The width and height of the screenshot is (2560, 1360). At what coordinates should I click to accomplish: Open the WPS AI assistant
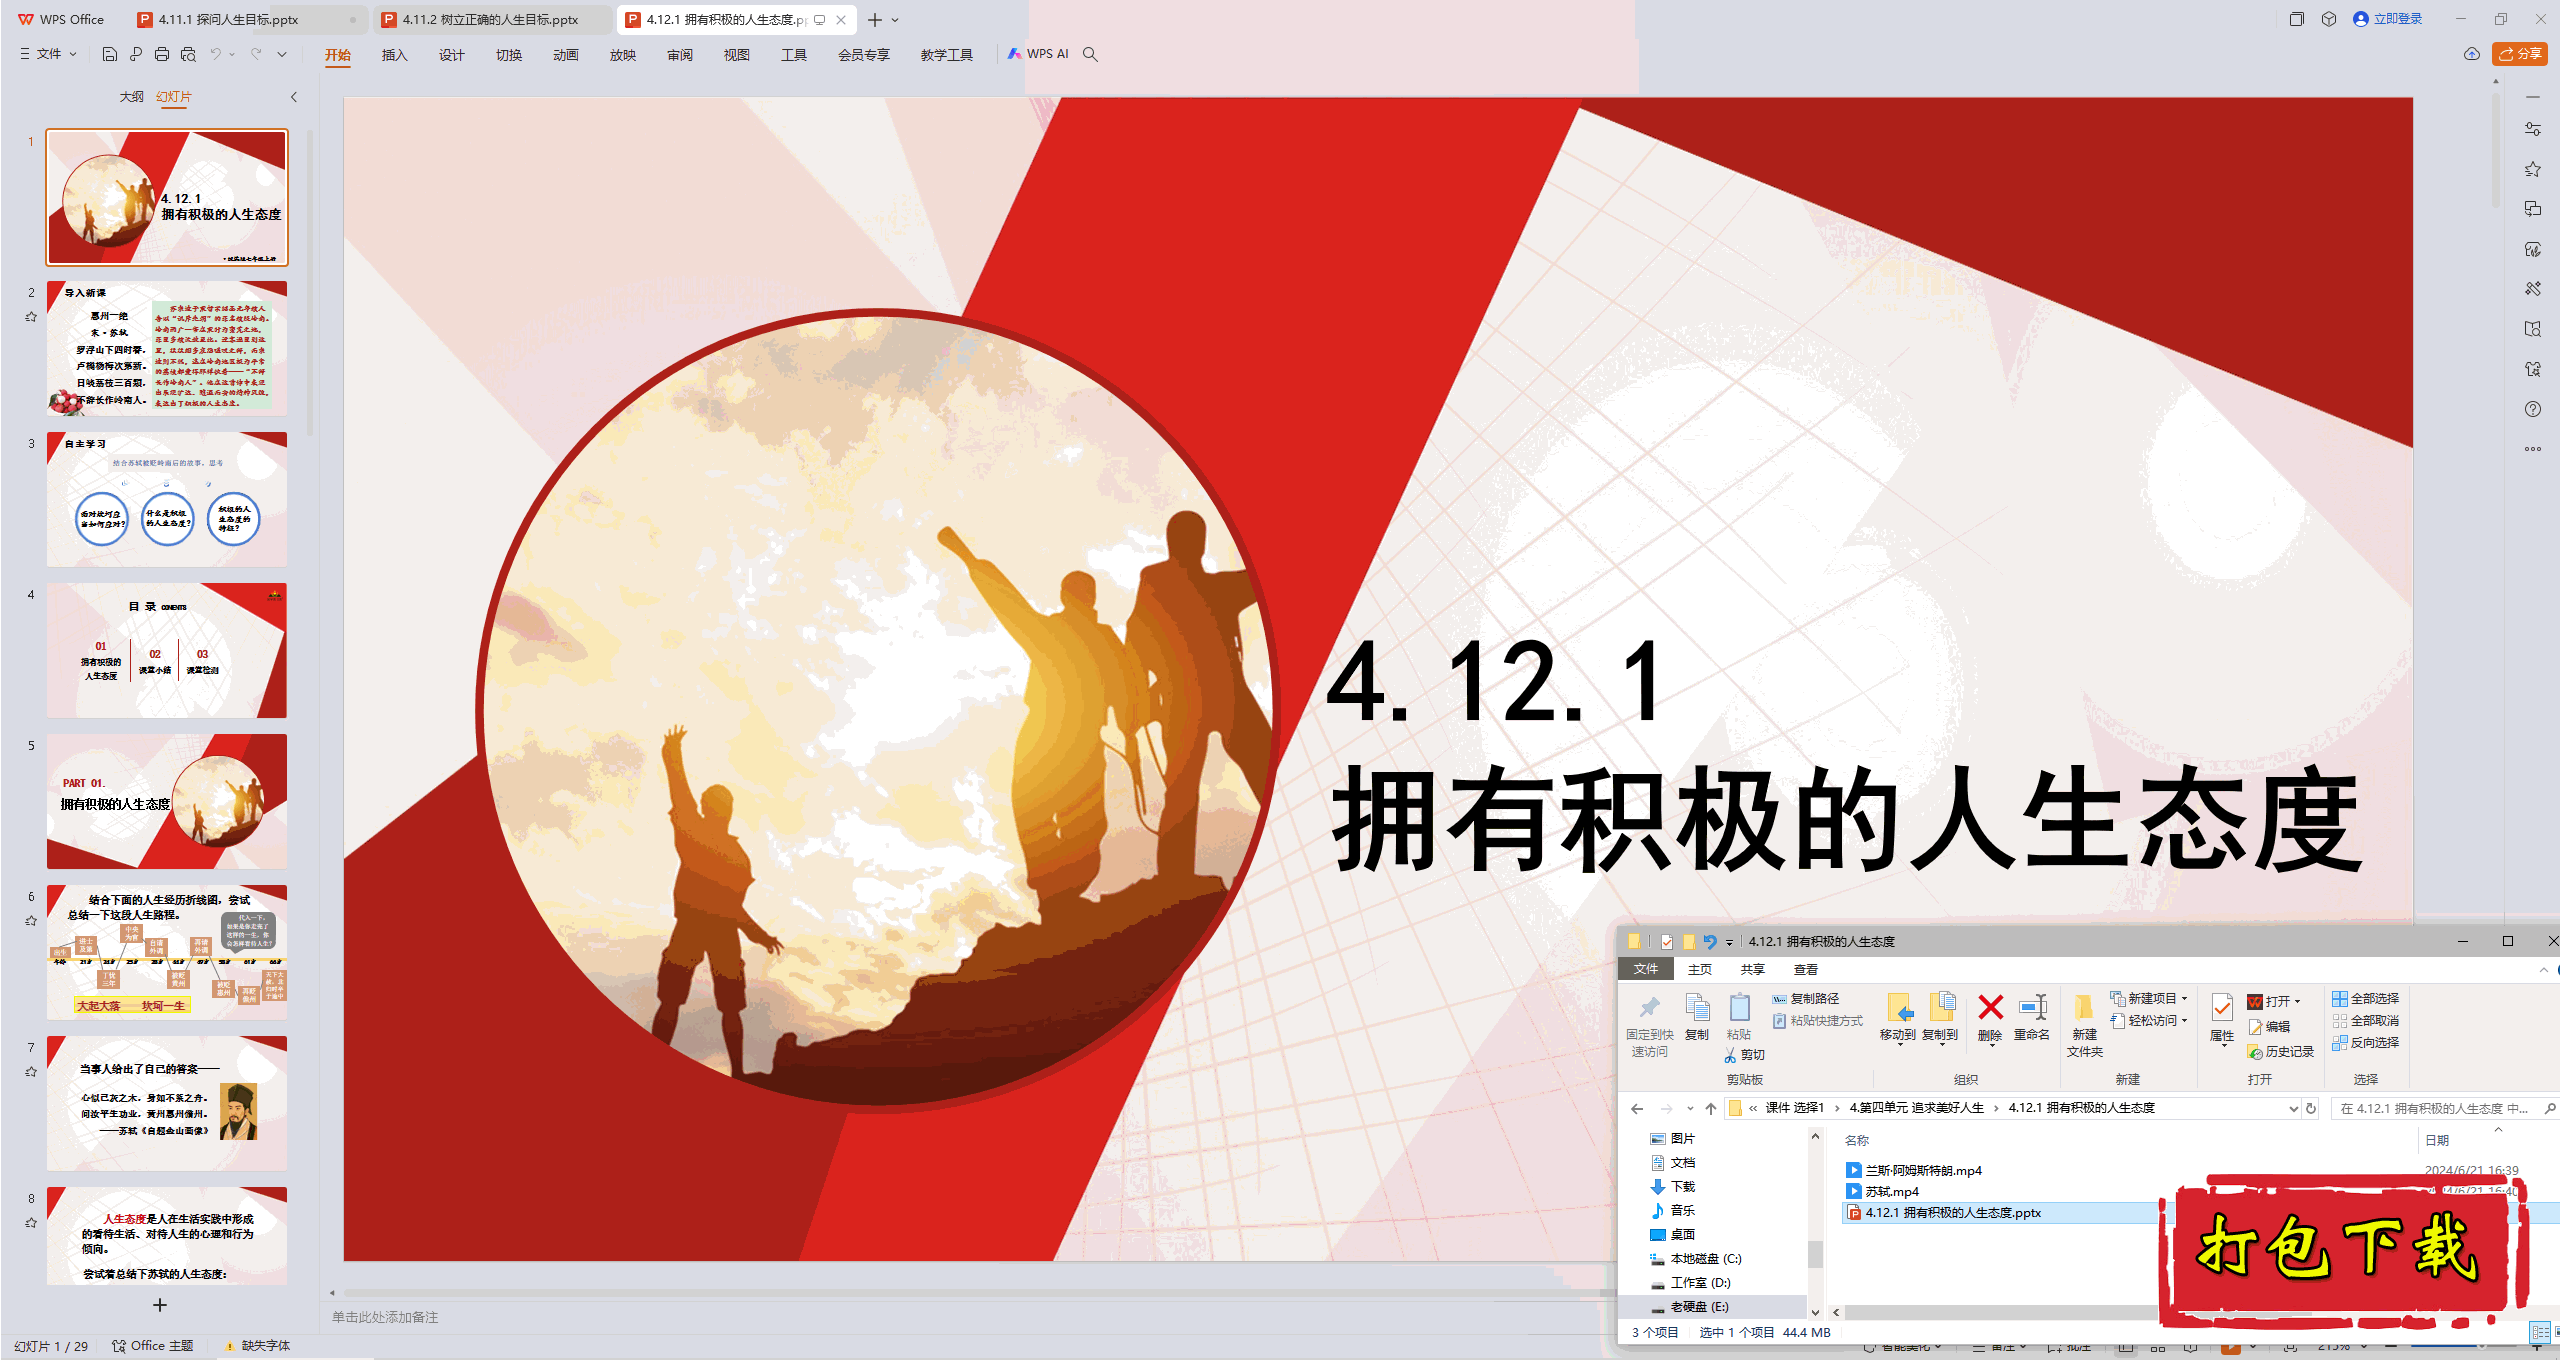click(x=1038, y=54)
